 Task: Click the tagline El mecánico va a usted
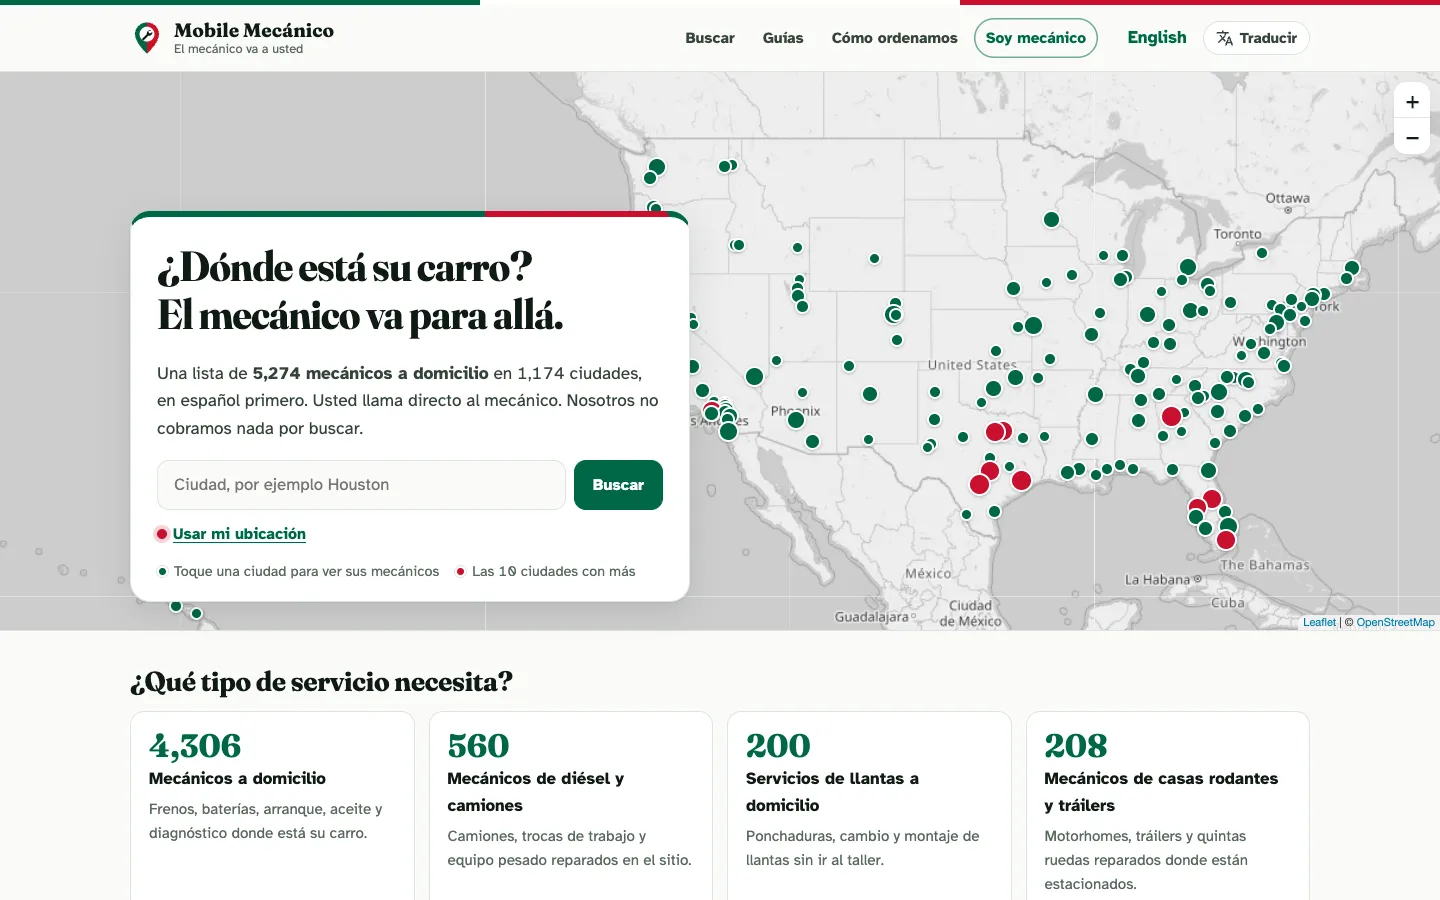pos(238,49)
